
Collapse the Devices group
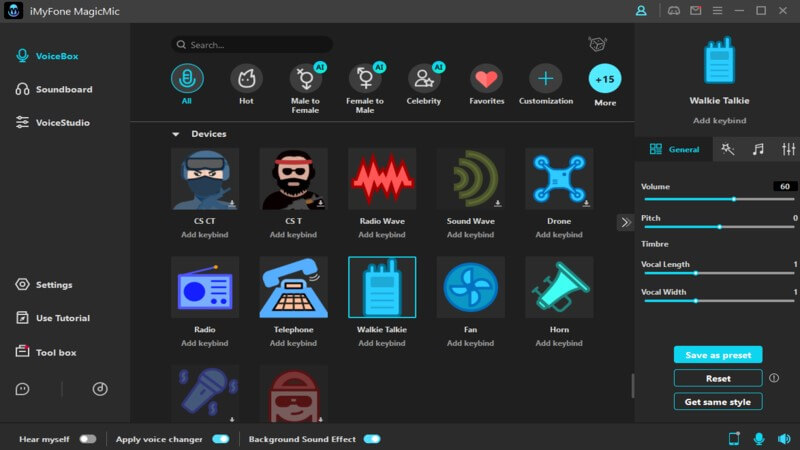point(176,134)
